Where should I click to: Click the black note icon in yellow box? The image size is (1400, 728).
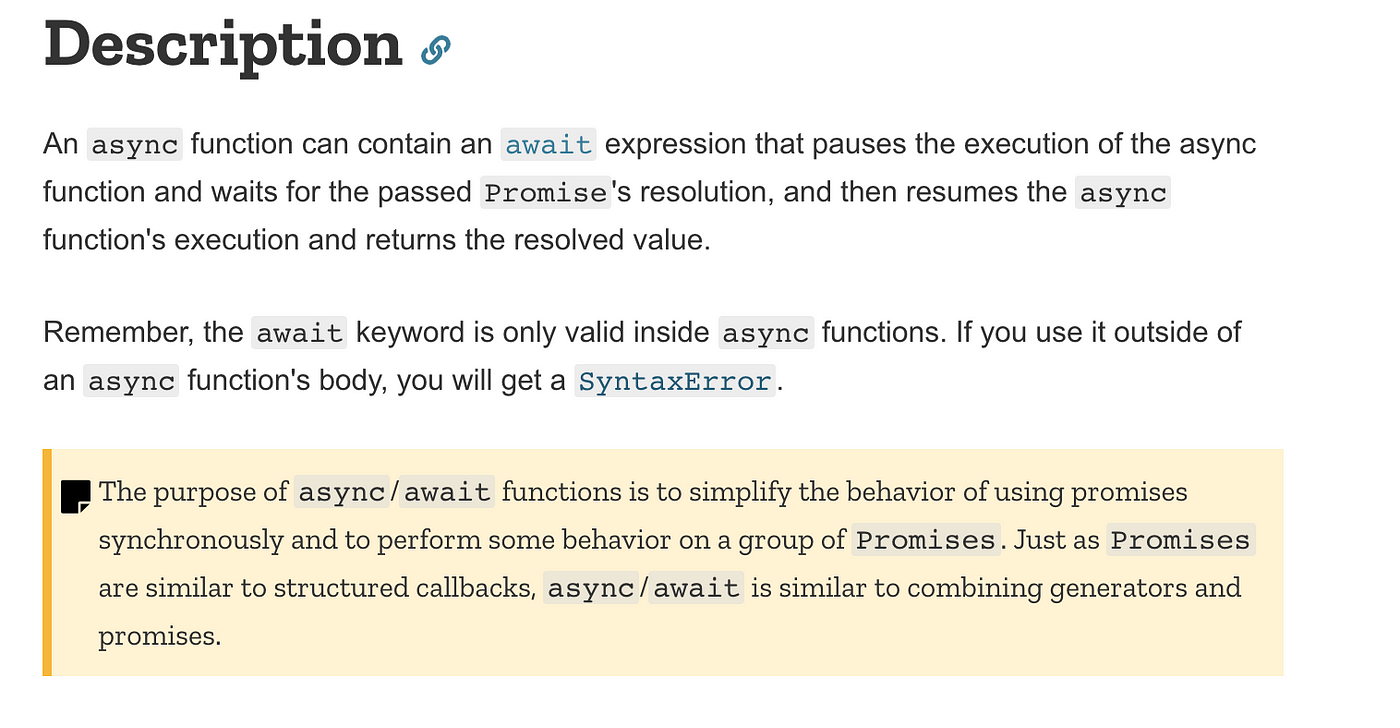click(x=76, y=496)
